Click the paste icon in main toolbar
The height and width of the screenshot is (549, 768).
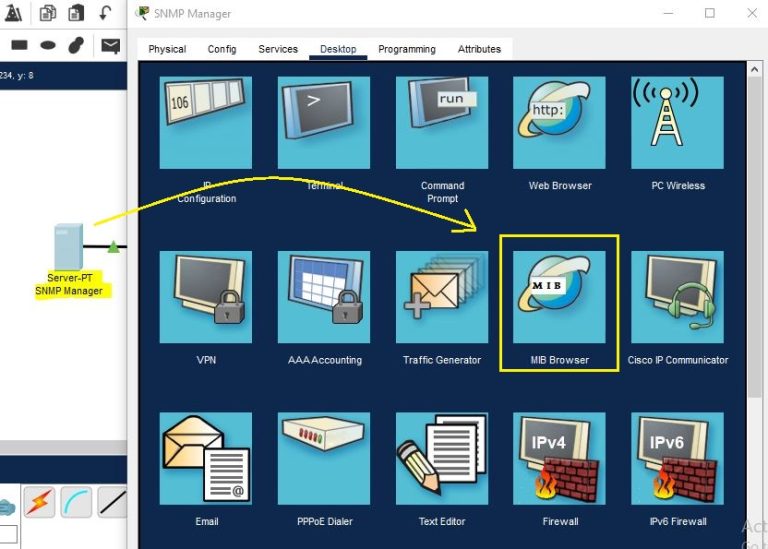75,13
